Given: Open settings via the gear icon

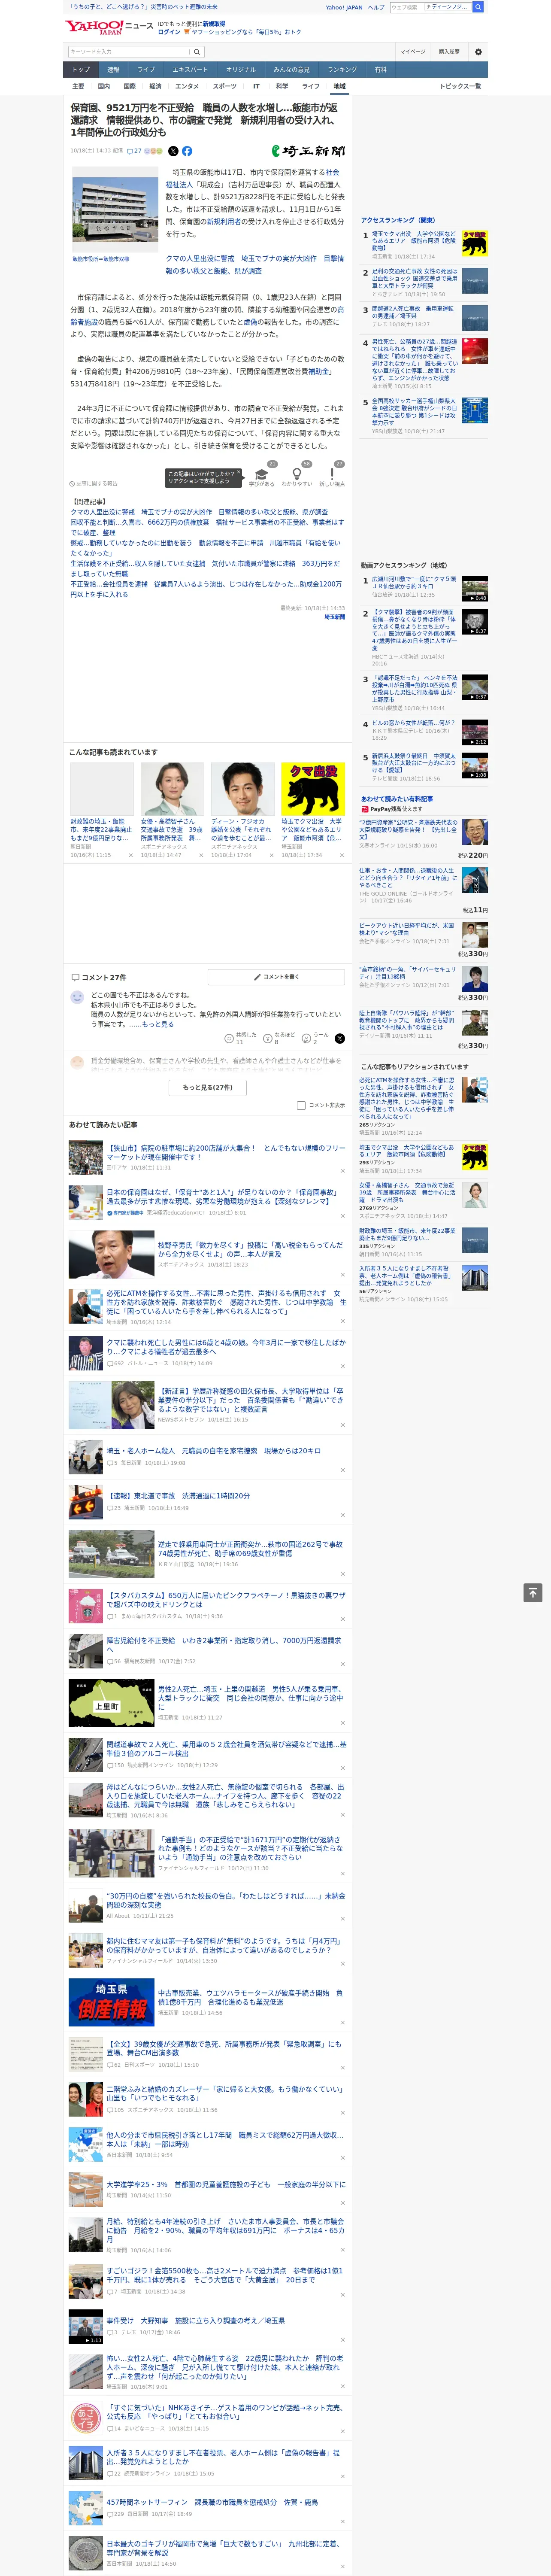Looking at the screenshot, I should pos(478,52).
